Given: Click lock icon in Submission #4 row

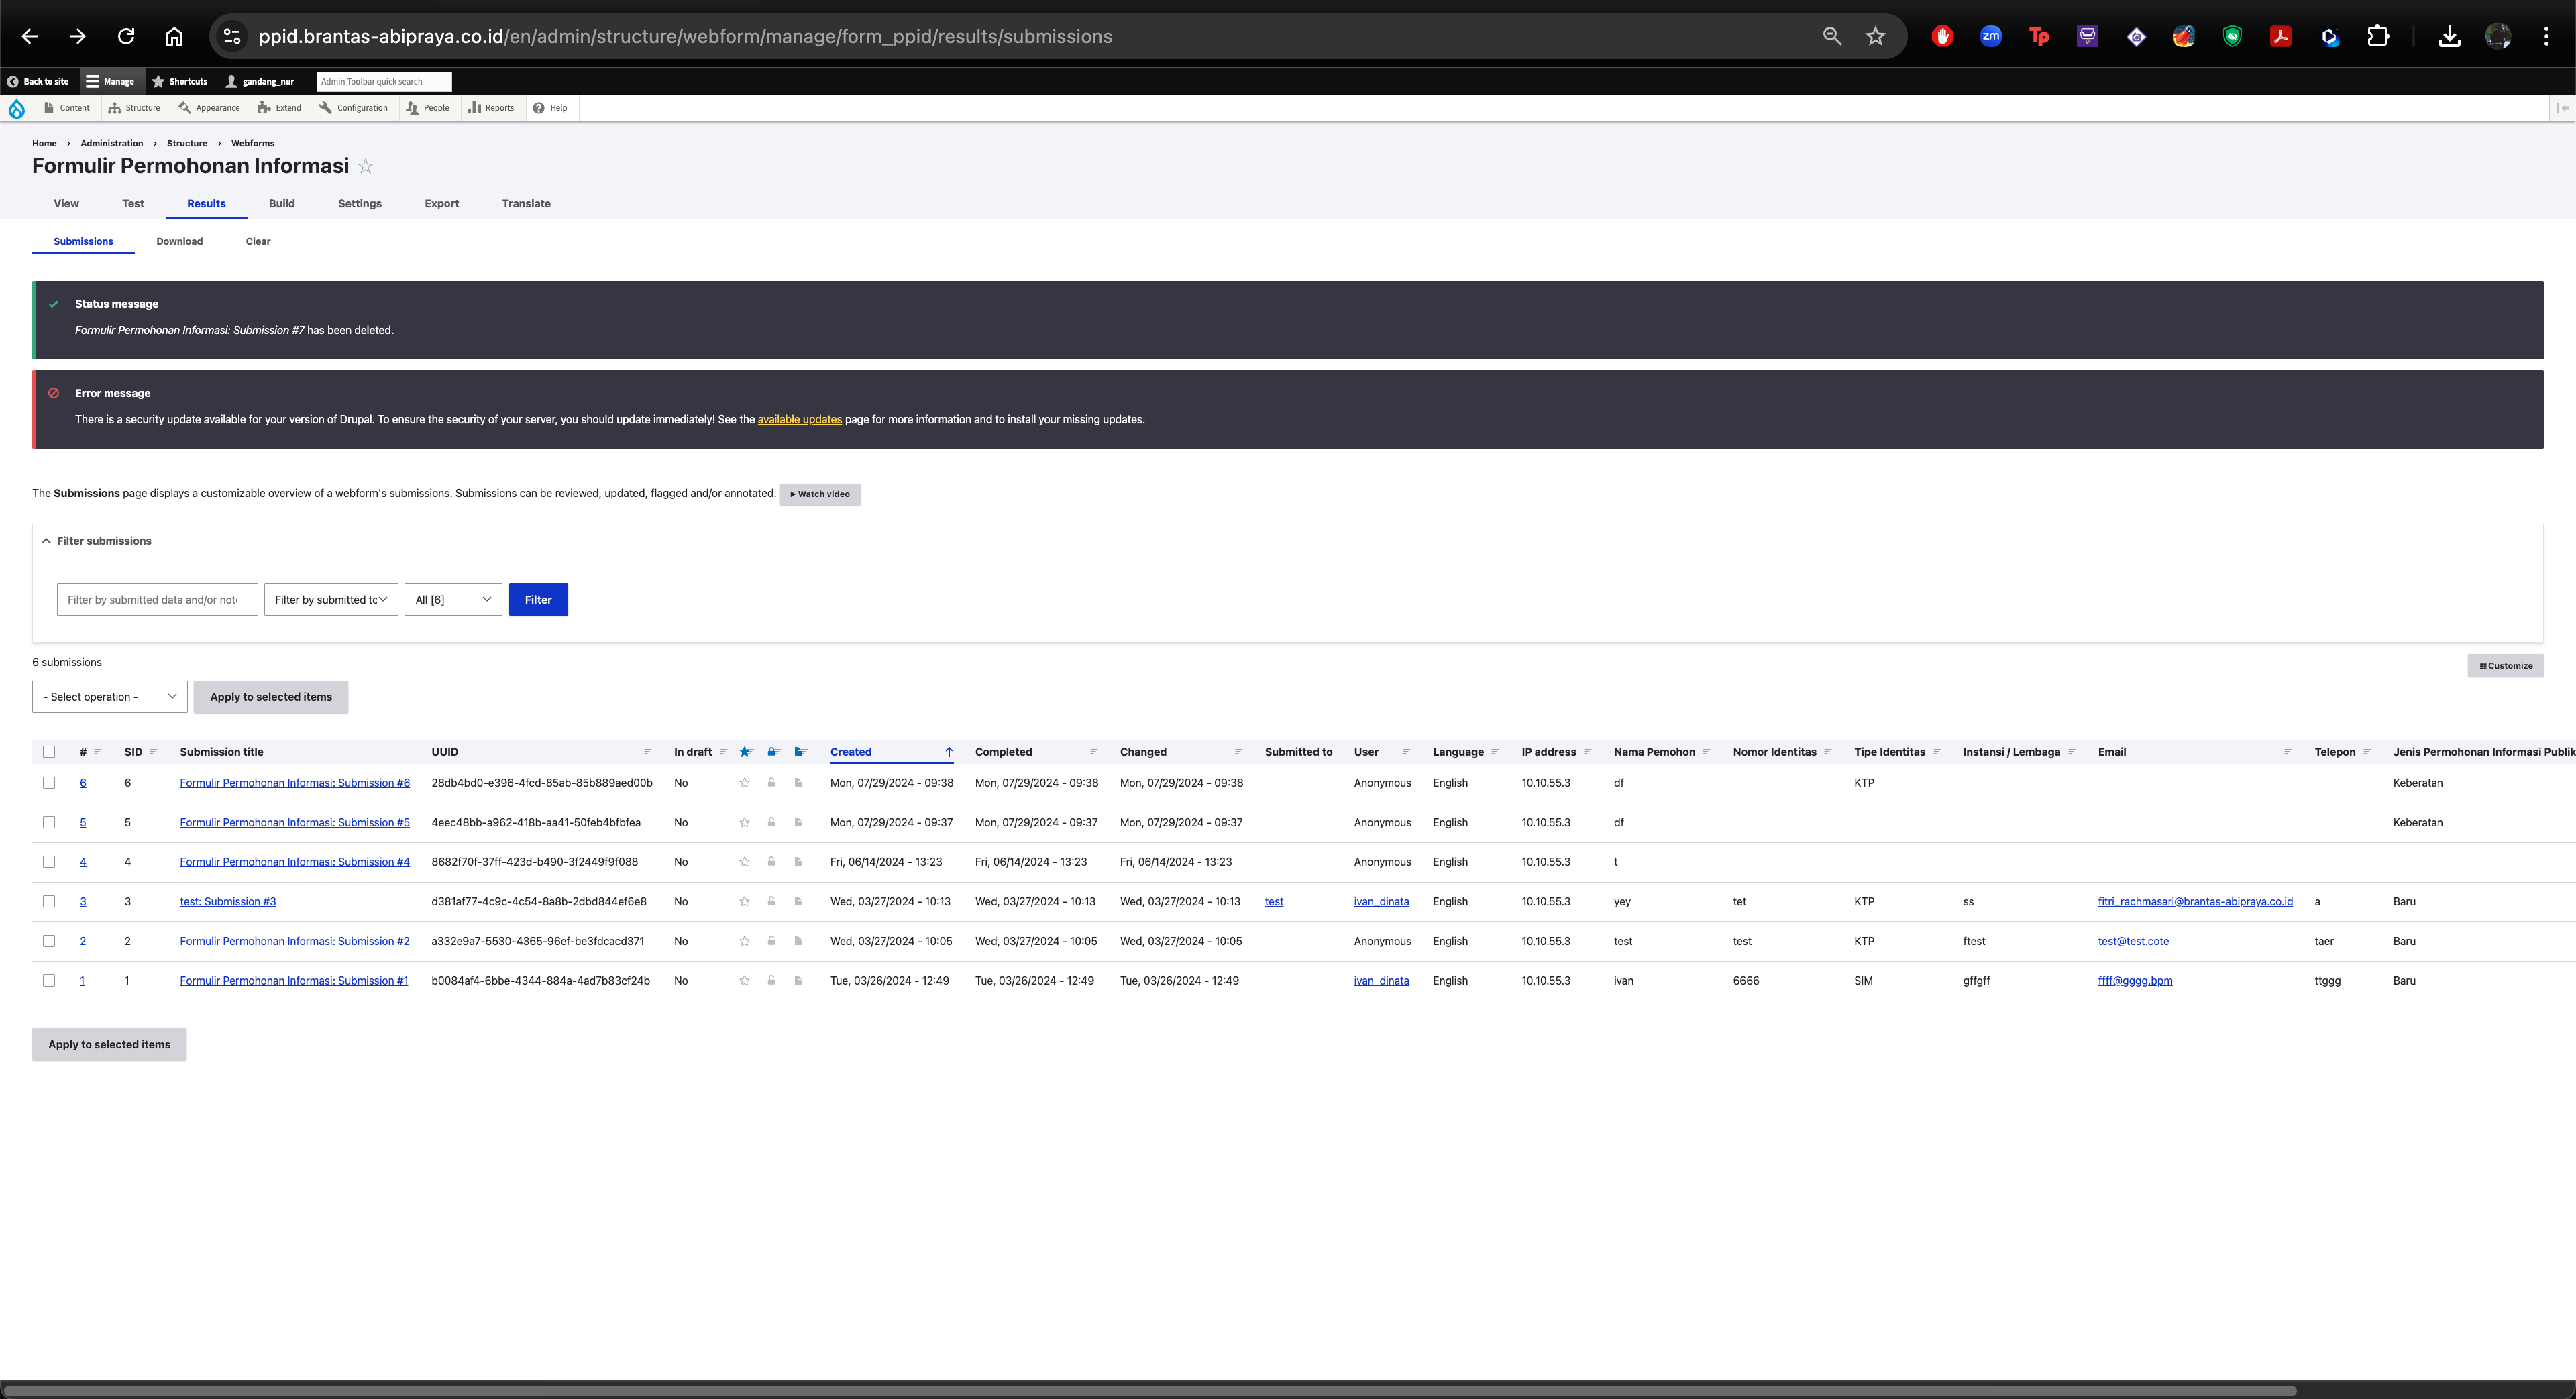Looking at the screenshot, I should click(771, 862).
